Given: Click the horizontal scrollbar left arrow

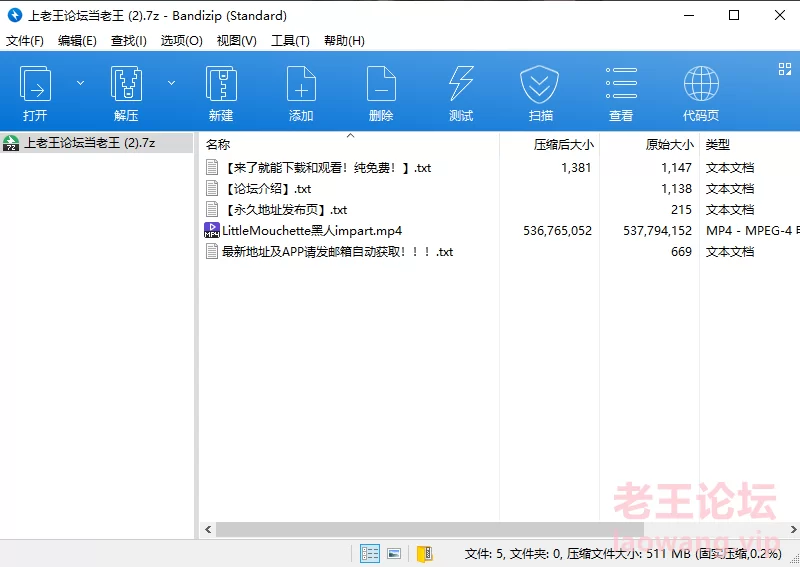Looking at the screenshot, I should click(x=208, y=529).
